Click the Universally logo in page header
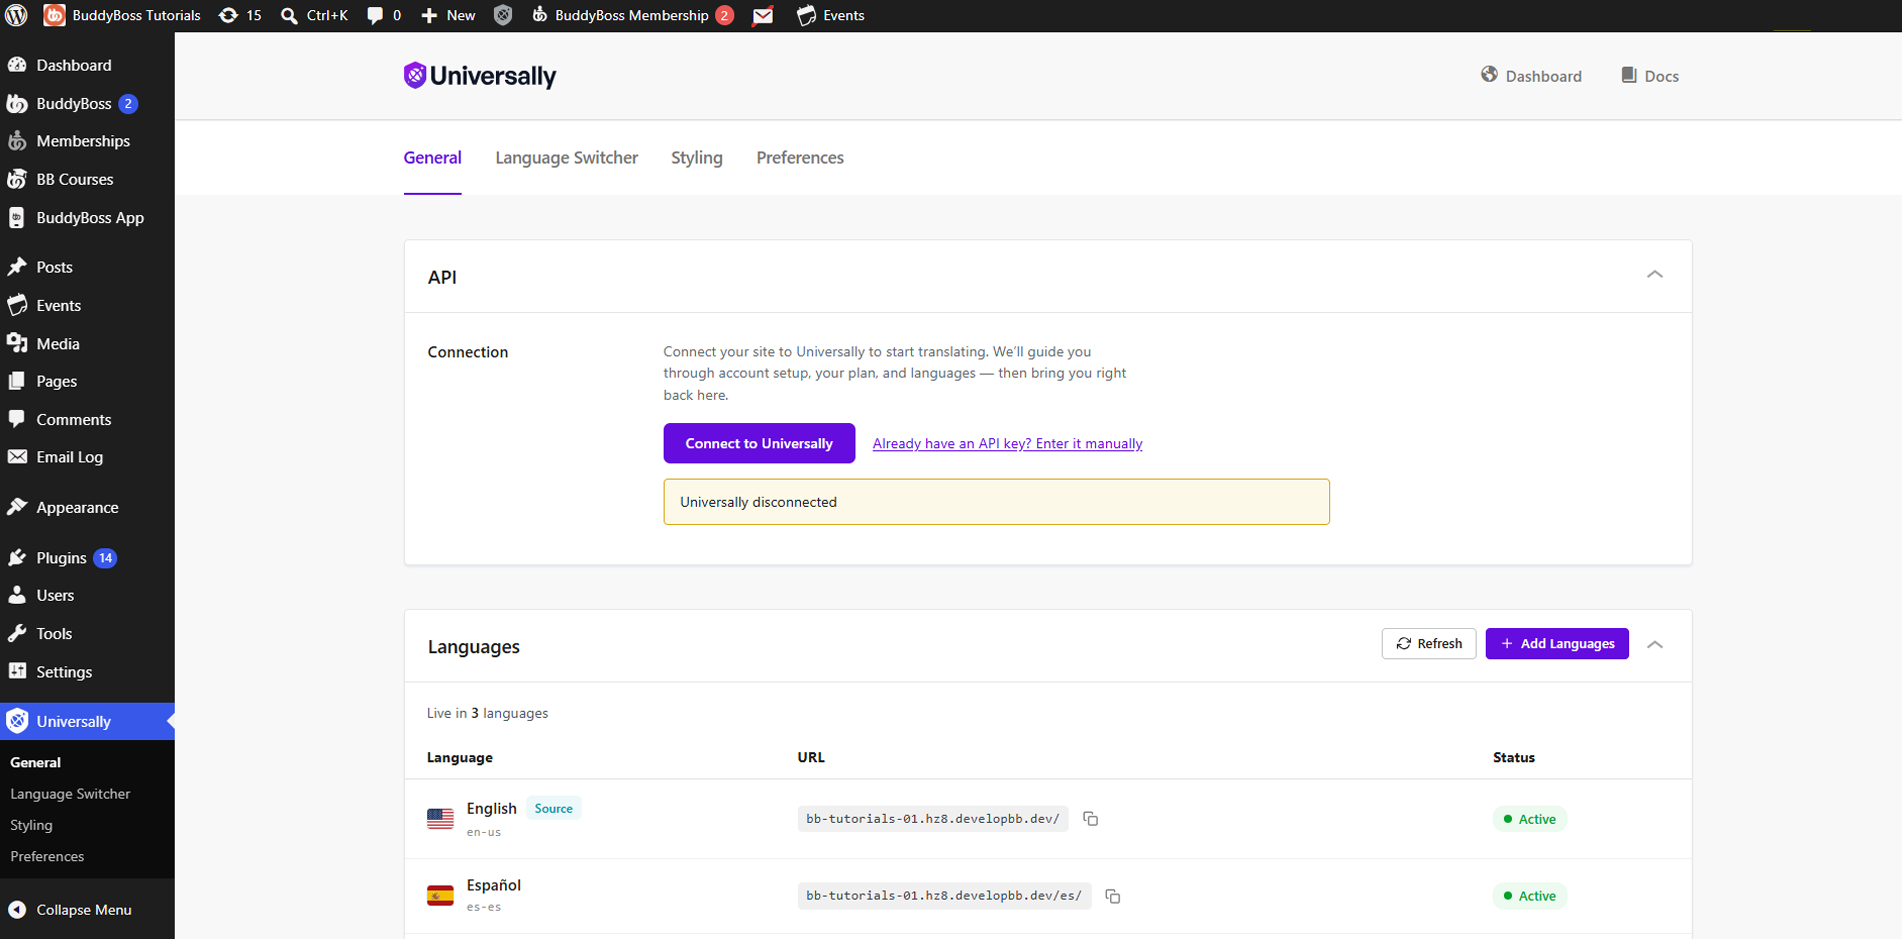Screen dimensions: 1902x939 480,76
